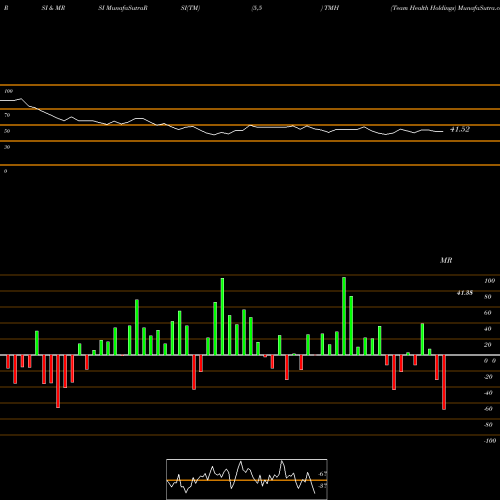Viewport: 500px width, 500px height.
Task: Click the MR axis label -20
Action: (x=488, y=377)
